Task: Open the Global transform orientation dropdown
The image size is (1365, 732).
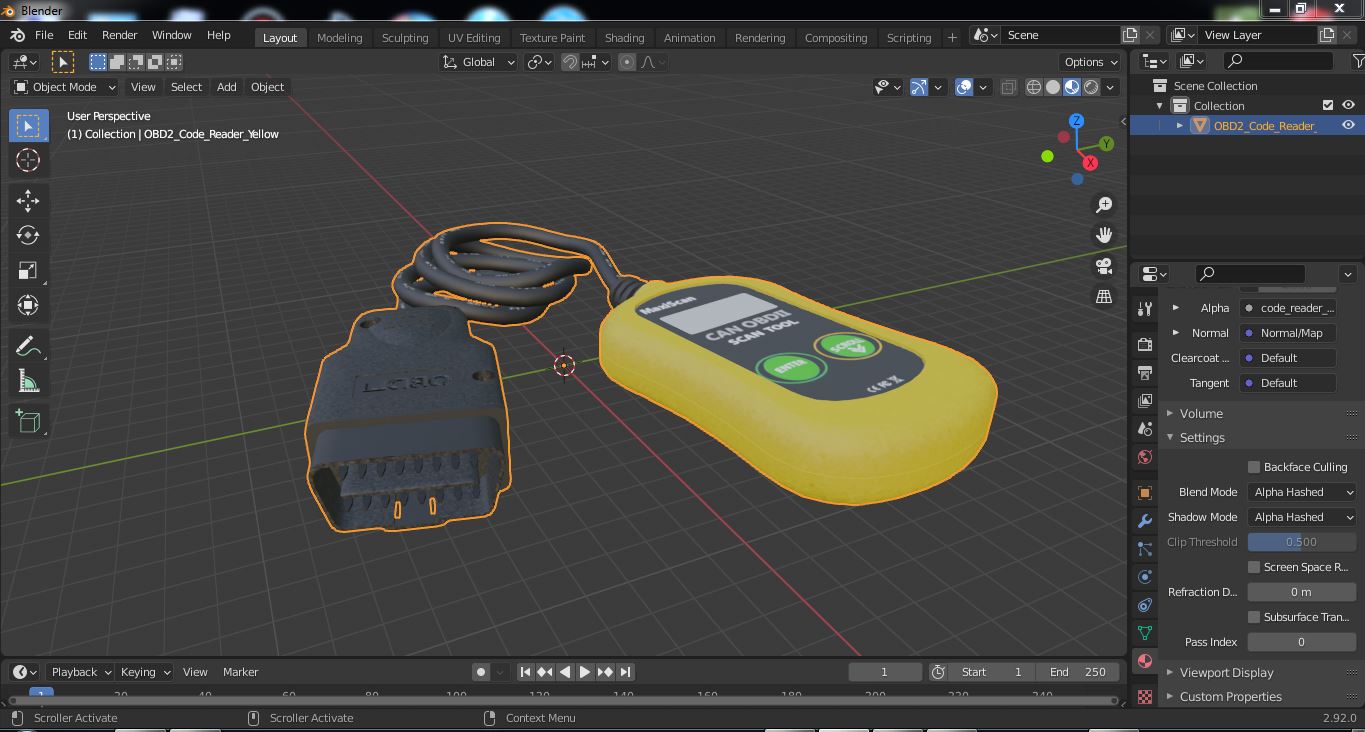Action: tap(479, 62)
